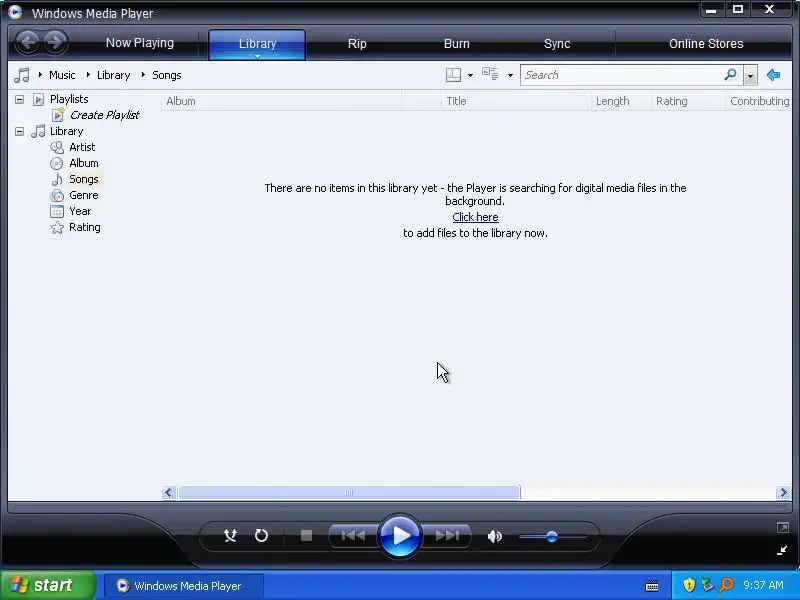
Task: Collapse the Playlists tree node
Action: coord(19,99)
